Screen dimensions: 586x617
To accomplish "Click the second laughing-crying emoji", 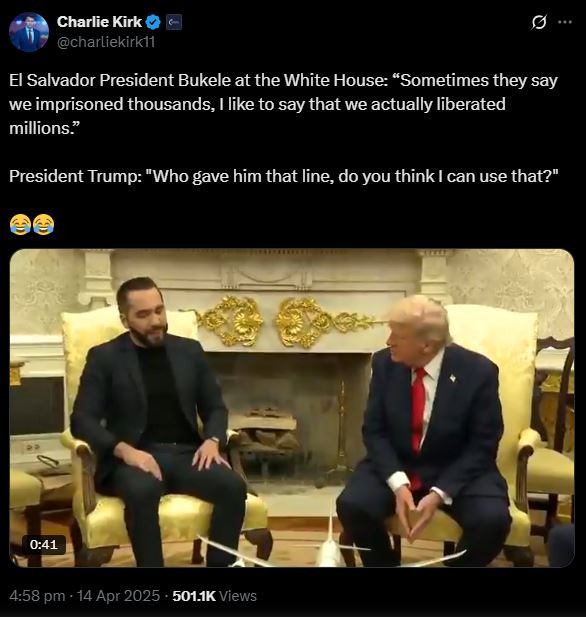I will pyautogui.click(x=43, y=225).
